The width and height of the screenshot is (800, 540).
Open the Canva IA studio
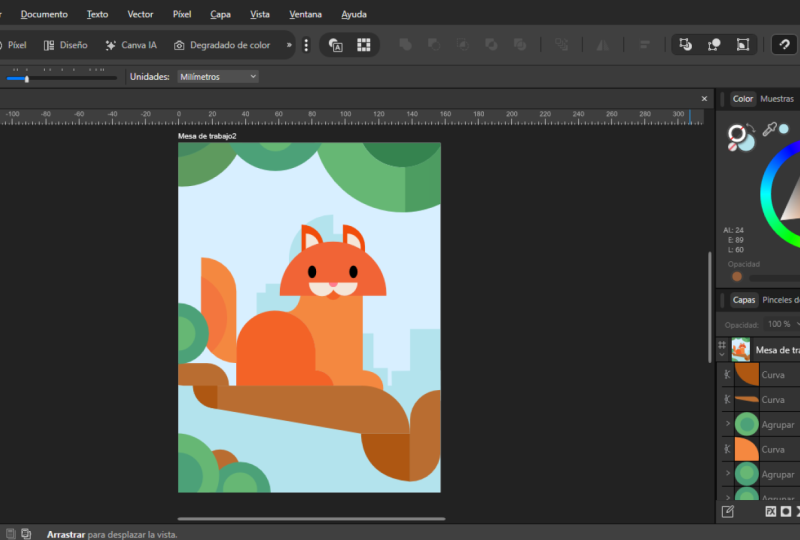pos(131,45)
